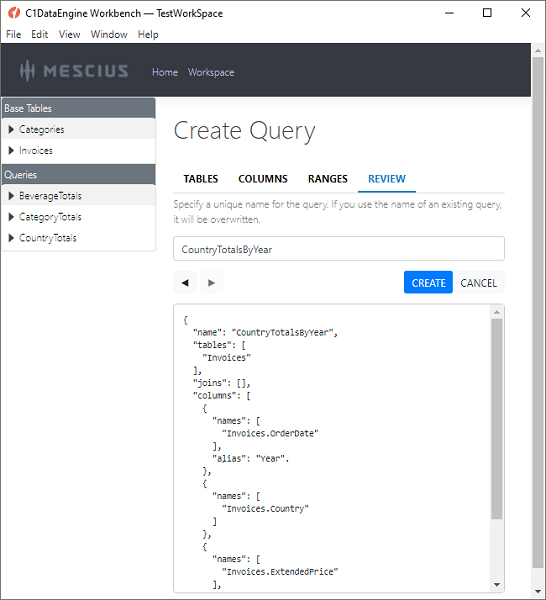Select the CategoryTotals query label
Screen dimensions: 546x600
pyautogui.click(x=50, y=217)
